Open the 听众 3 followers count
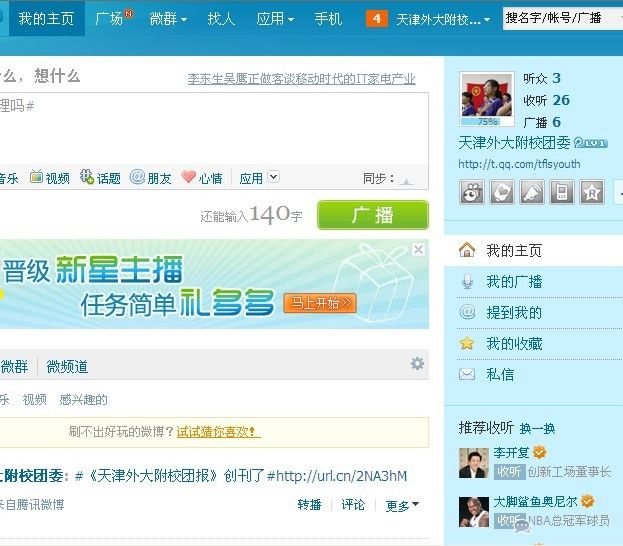The image size is (623, 546). pos(542,78)
